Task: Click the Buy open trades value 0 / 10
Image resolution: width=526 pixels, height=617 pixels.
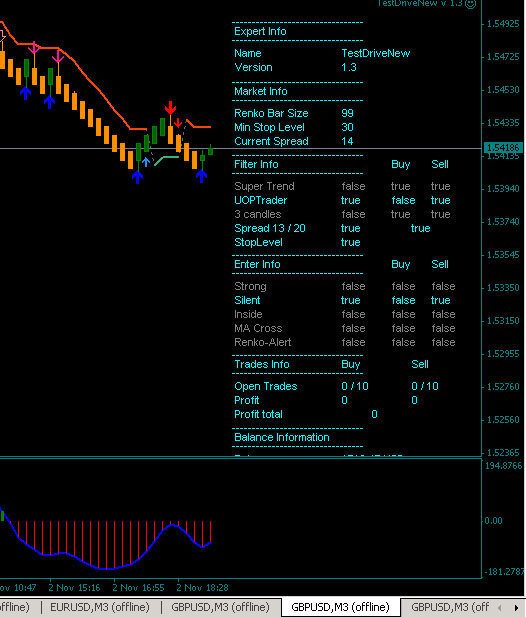Action: (x=355, y=386)
